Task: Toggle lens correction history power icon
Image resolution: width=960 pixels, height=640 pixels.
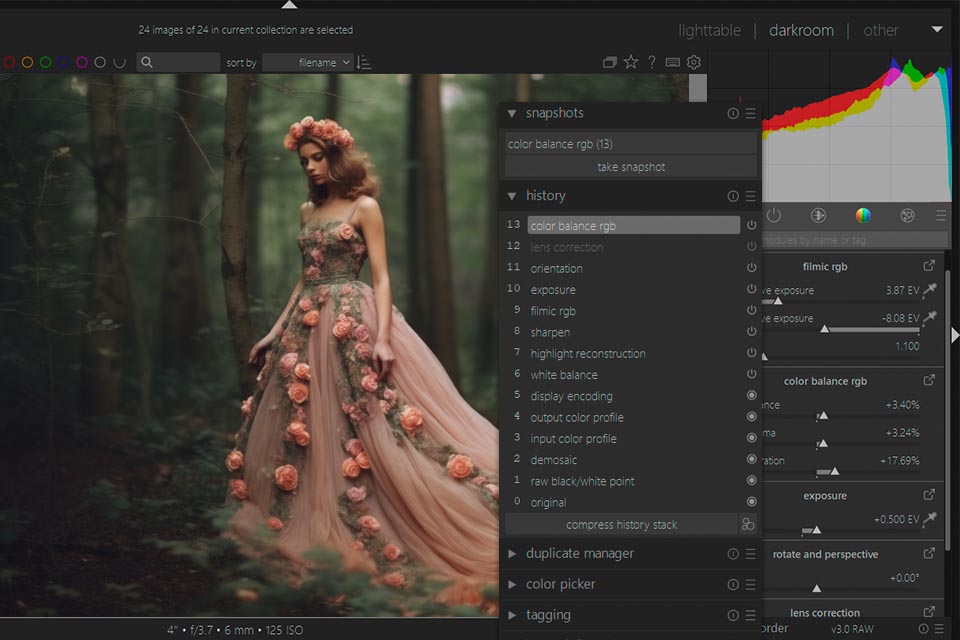Action: tap(751, 247)
